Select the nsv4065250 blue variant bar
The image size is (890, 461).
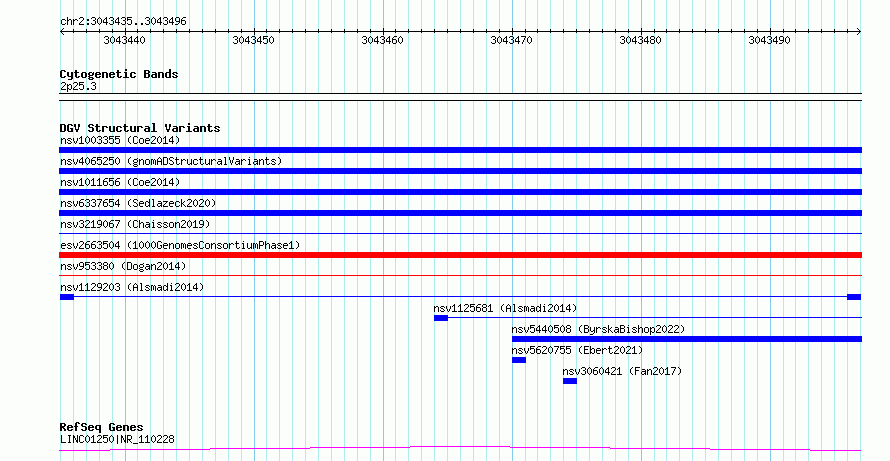click(460, 171)
